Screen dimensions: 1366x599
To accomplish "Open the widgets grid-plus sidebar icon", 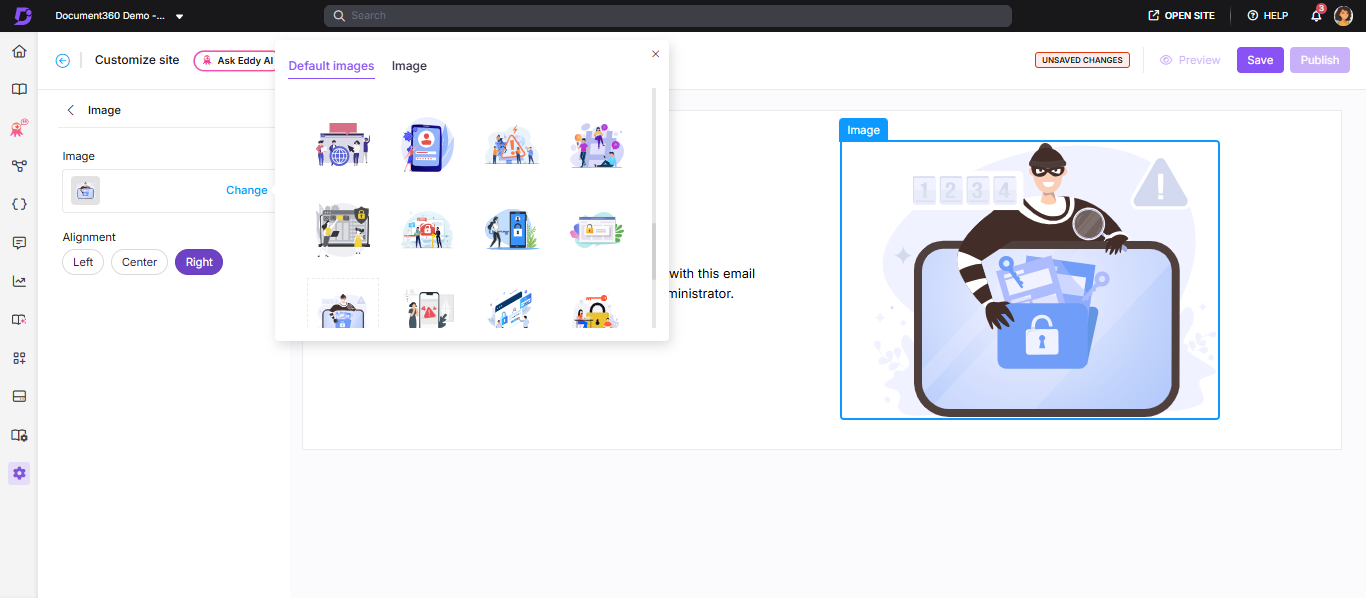I will [x=19, y=358].
